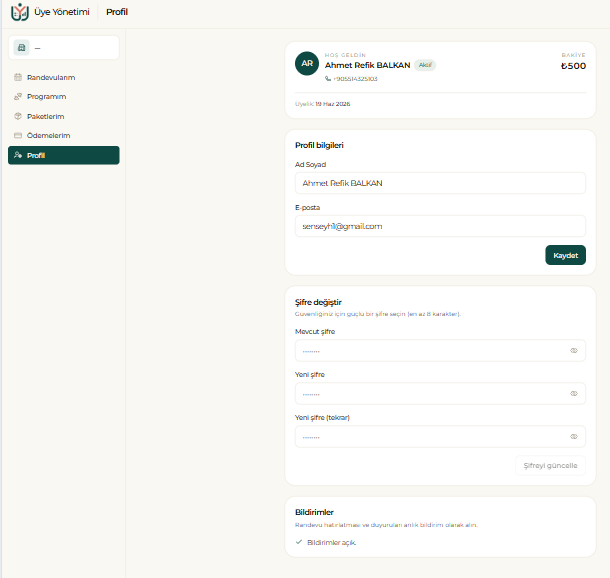Click the Paketlerim box icon
Screen dimensions: 610x578
coord(18,116)
